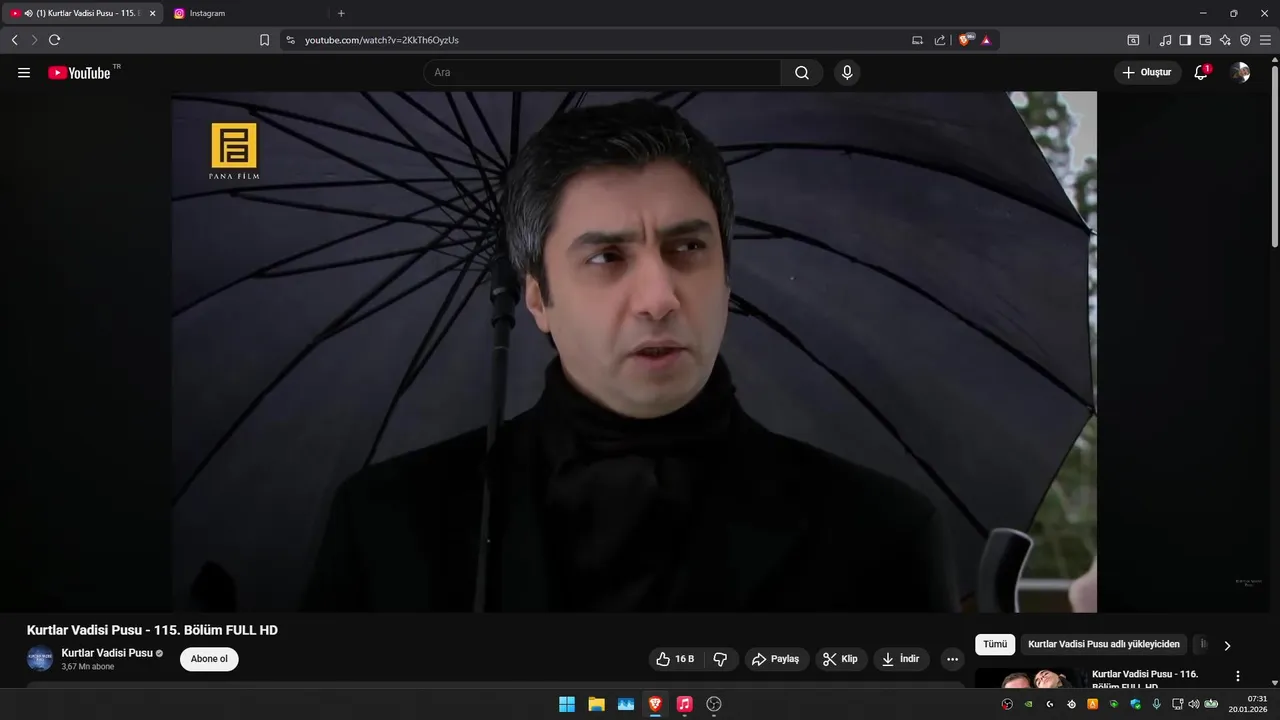Click the youtube.com address bar URL
Viewport: 1280px width, 720px height.
coord(382,40)
